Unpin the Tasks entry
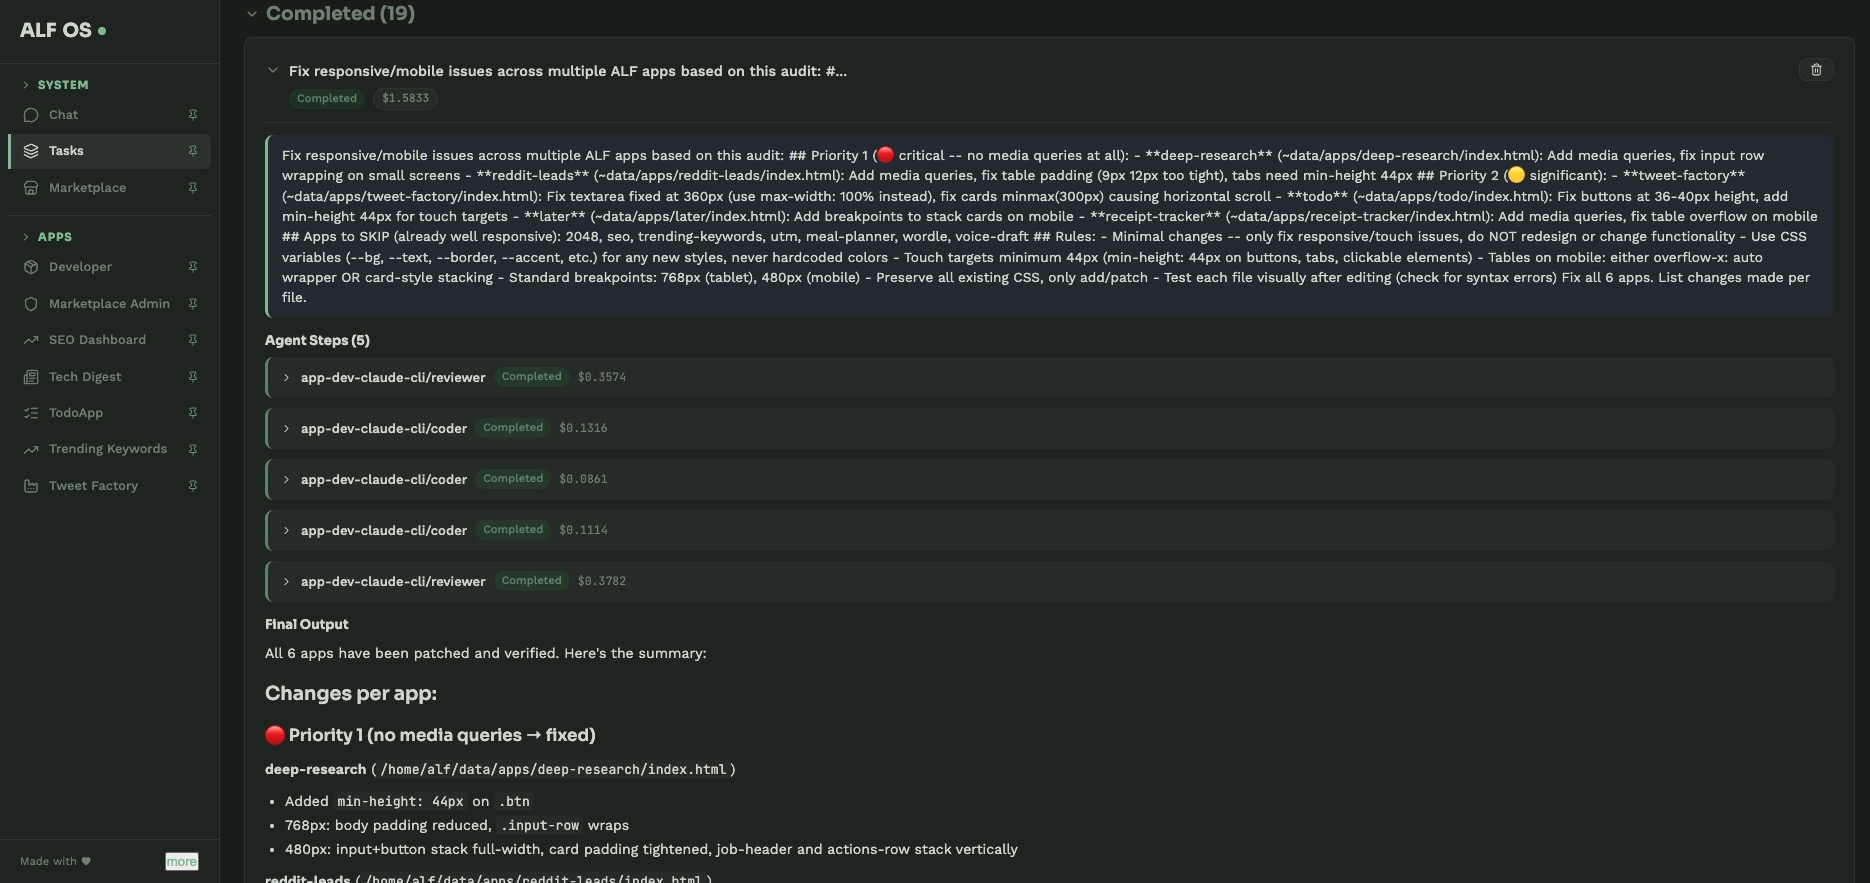Viewport: 1870px width, 883px height. click(x=192, y=150)
